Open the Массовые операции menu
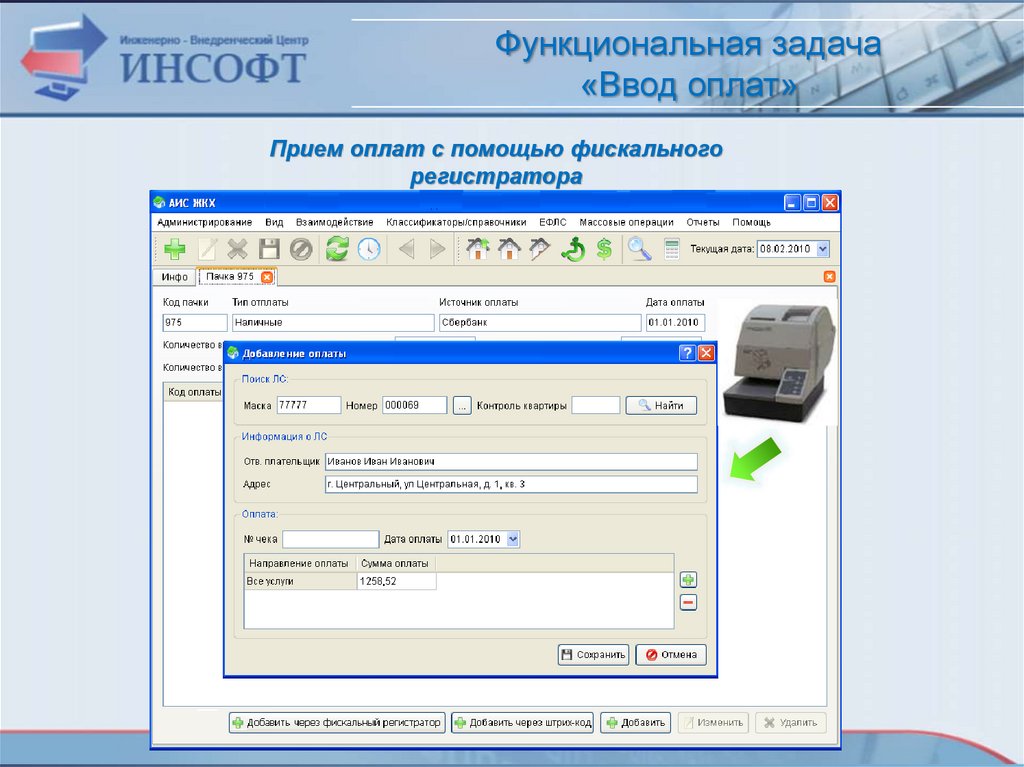1024x767 pixels. pyautogui.click(x=626, y=222)
